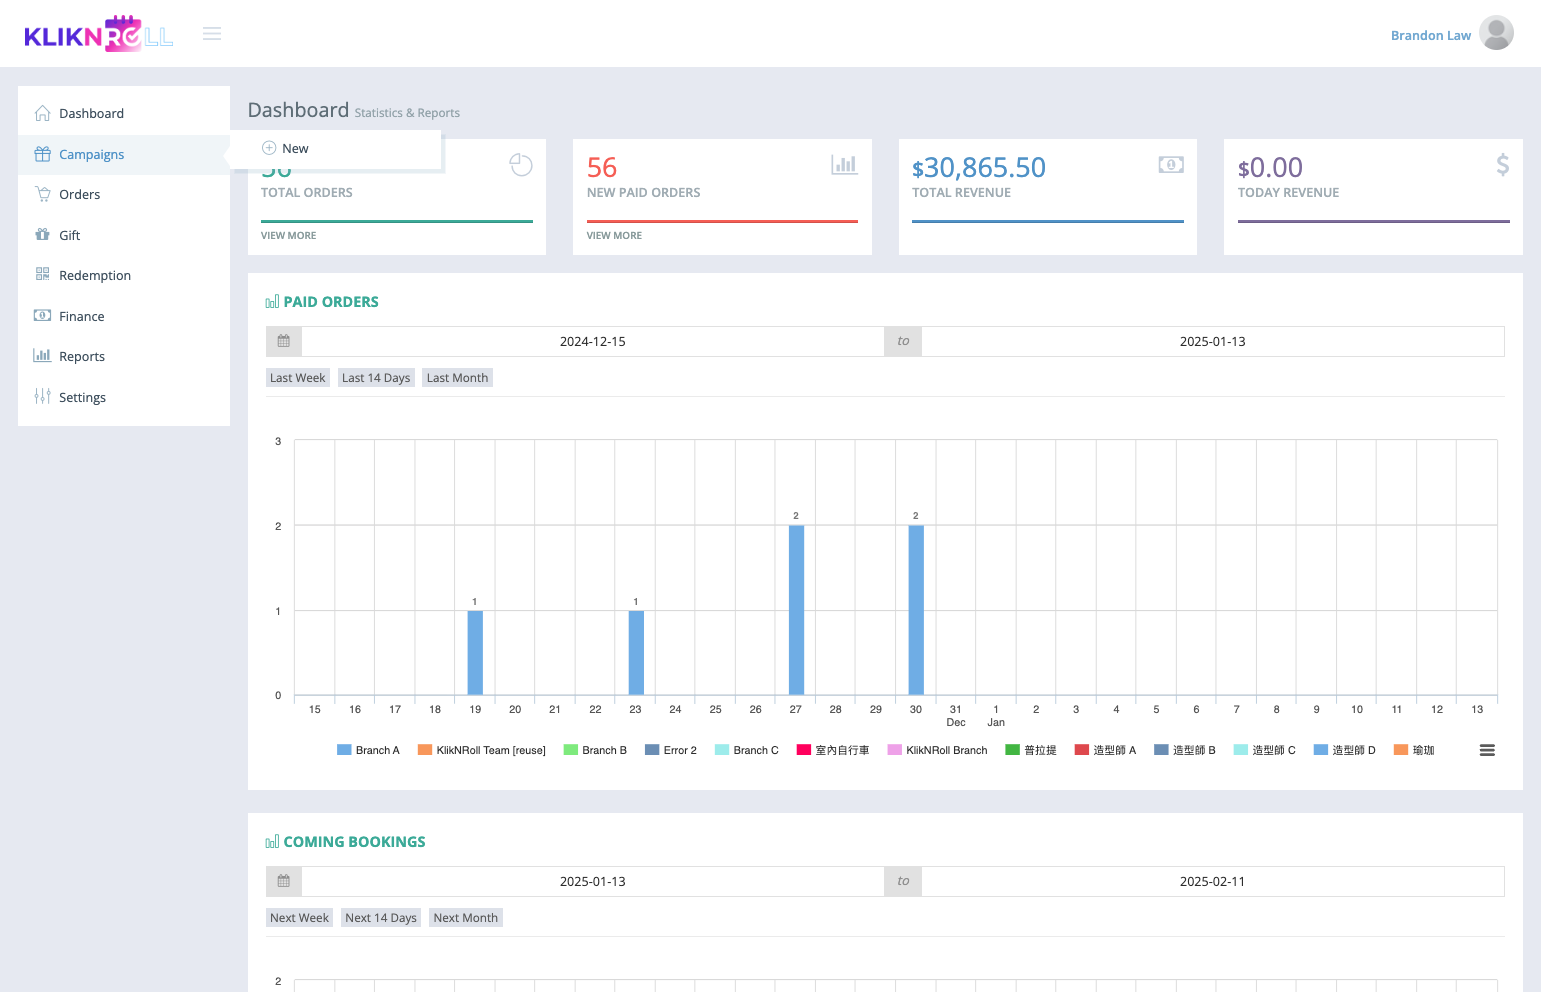The image size is (1541, 992).
Task: Click the Reports bar chart icon
Action: pos(42,355)
